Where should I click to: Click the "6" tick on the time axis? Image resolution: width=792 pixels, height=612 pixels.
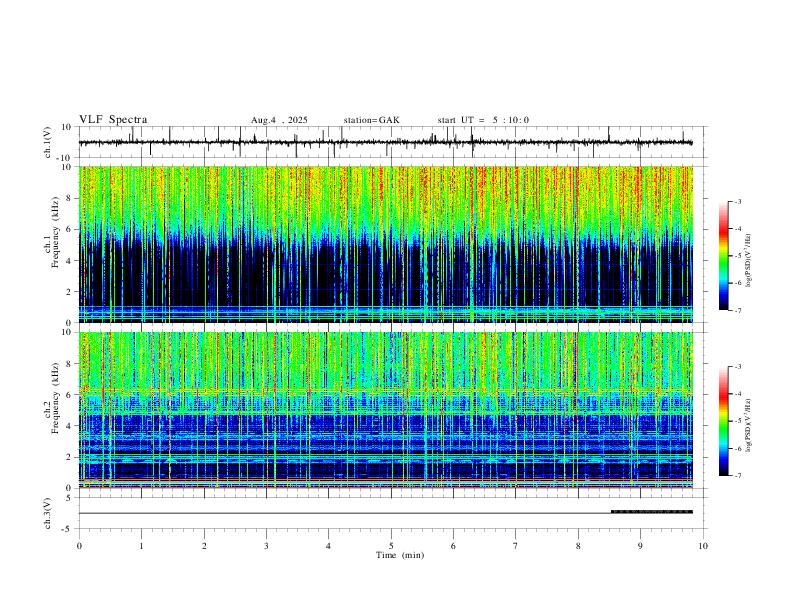tap(453, 546)
